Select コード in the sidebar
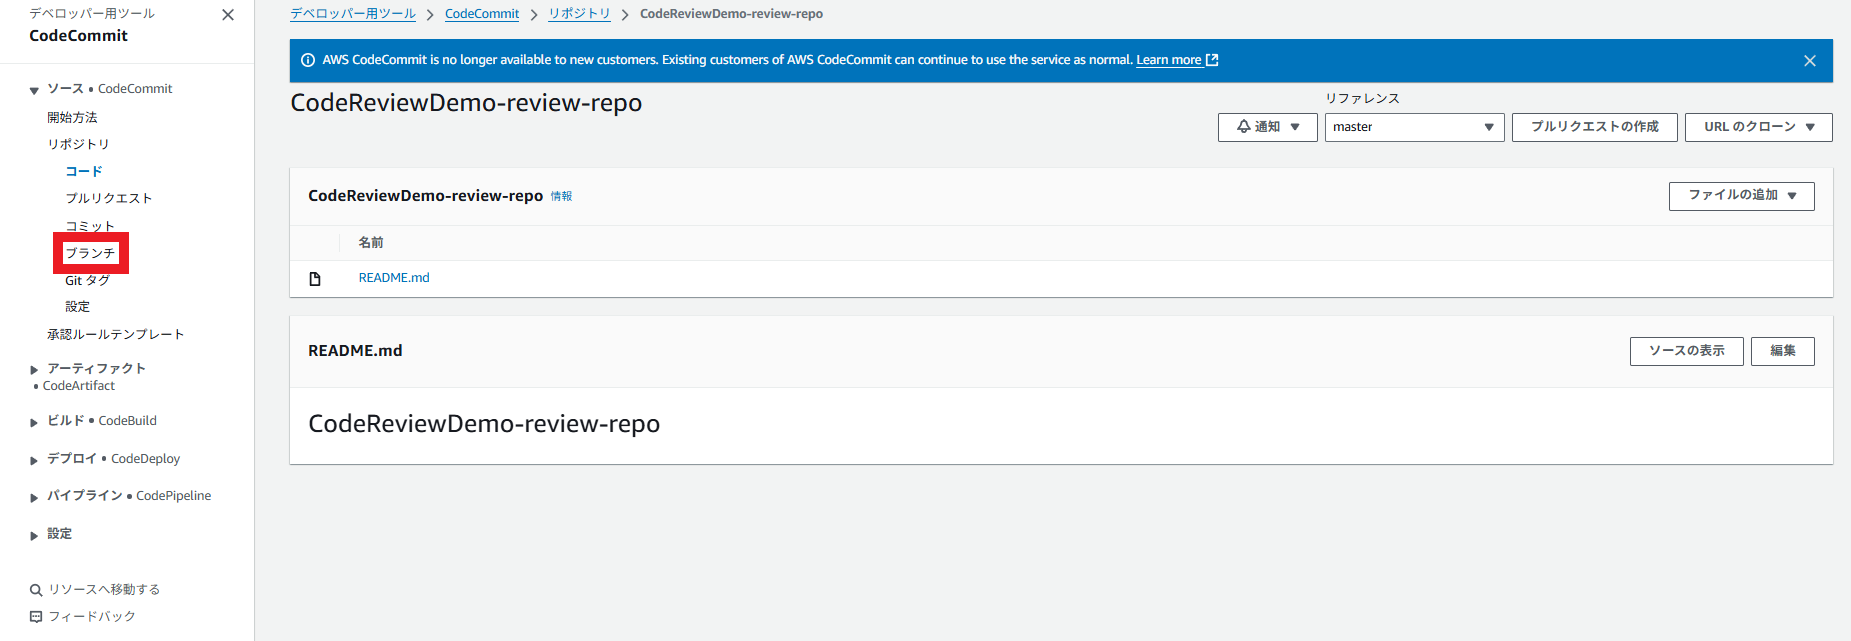This screenshot has width=1851, height=641. [84, 172]
